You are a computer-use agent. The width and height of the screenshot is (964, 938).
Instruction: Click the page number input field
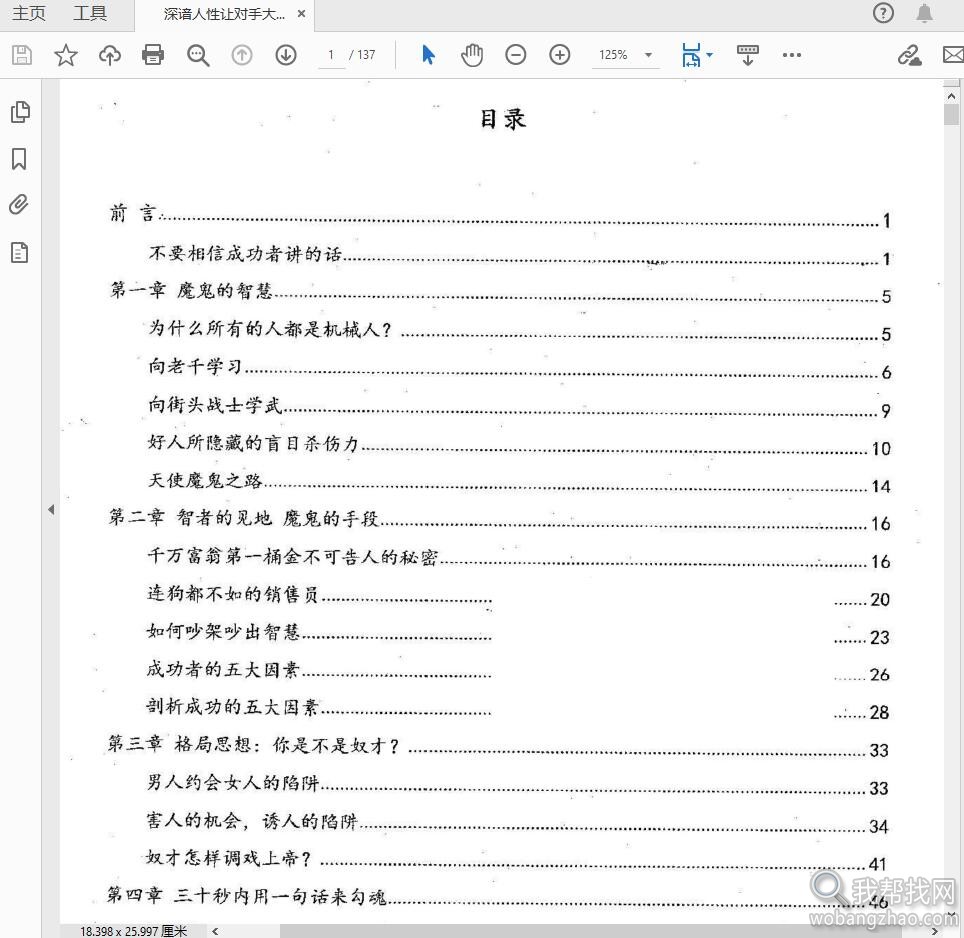point(331,55)
